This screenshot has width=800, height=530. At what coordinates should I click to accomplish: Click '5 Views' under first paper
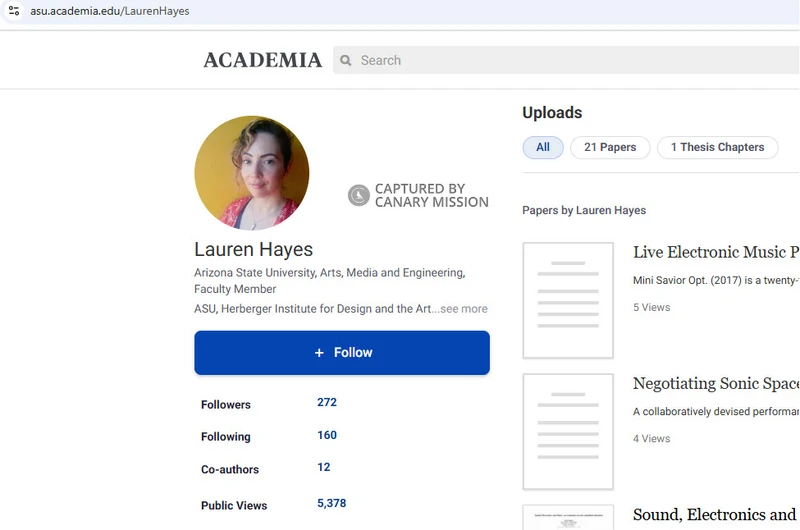tap(652, 307)
